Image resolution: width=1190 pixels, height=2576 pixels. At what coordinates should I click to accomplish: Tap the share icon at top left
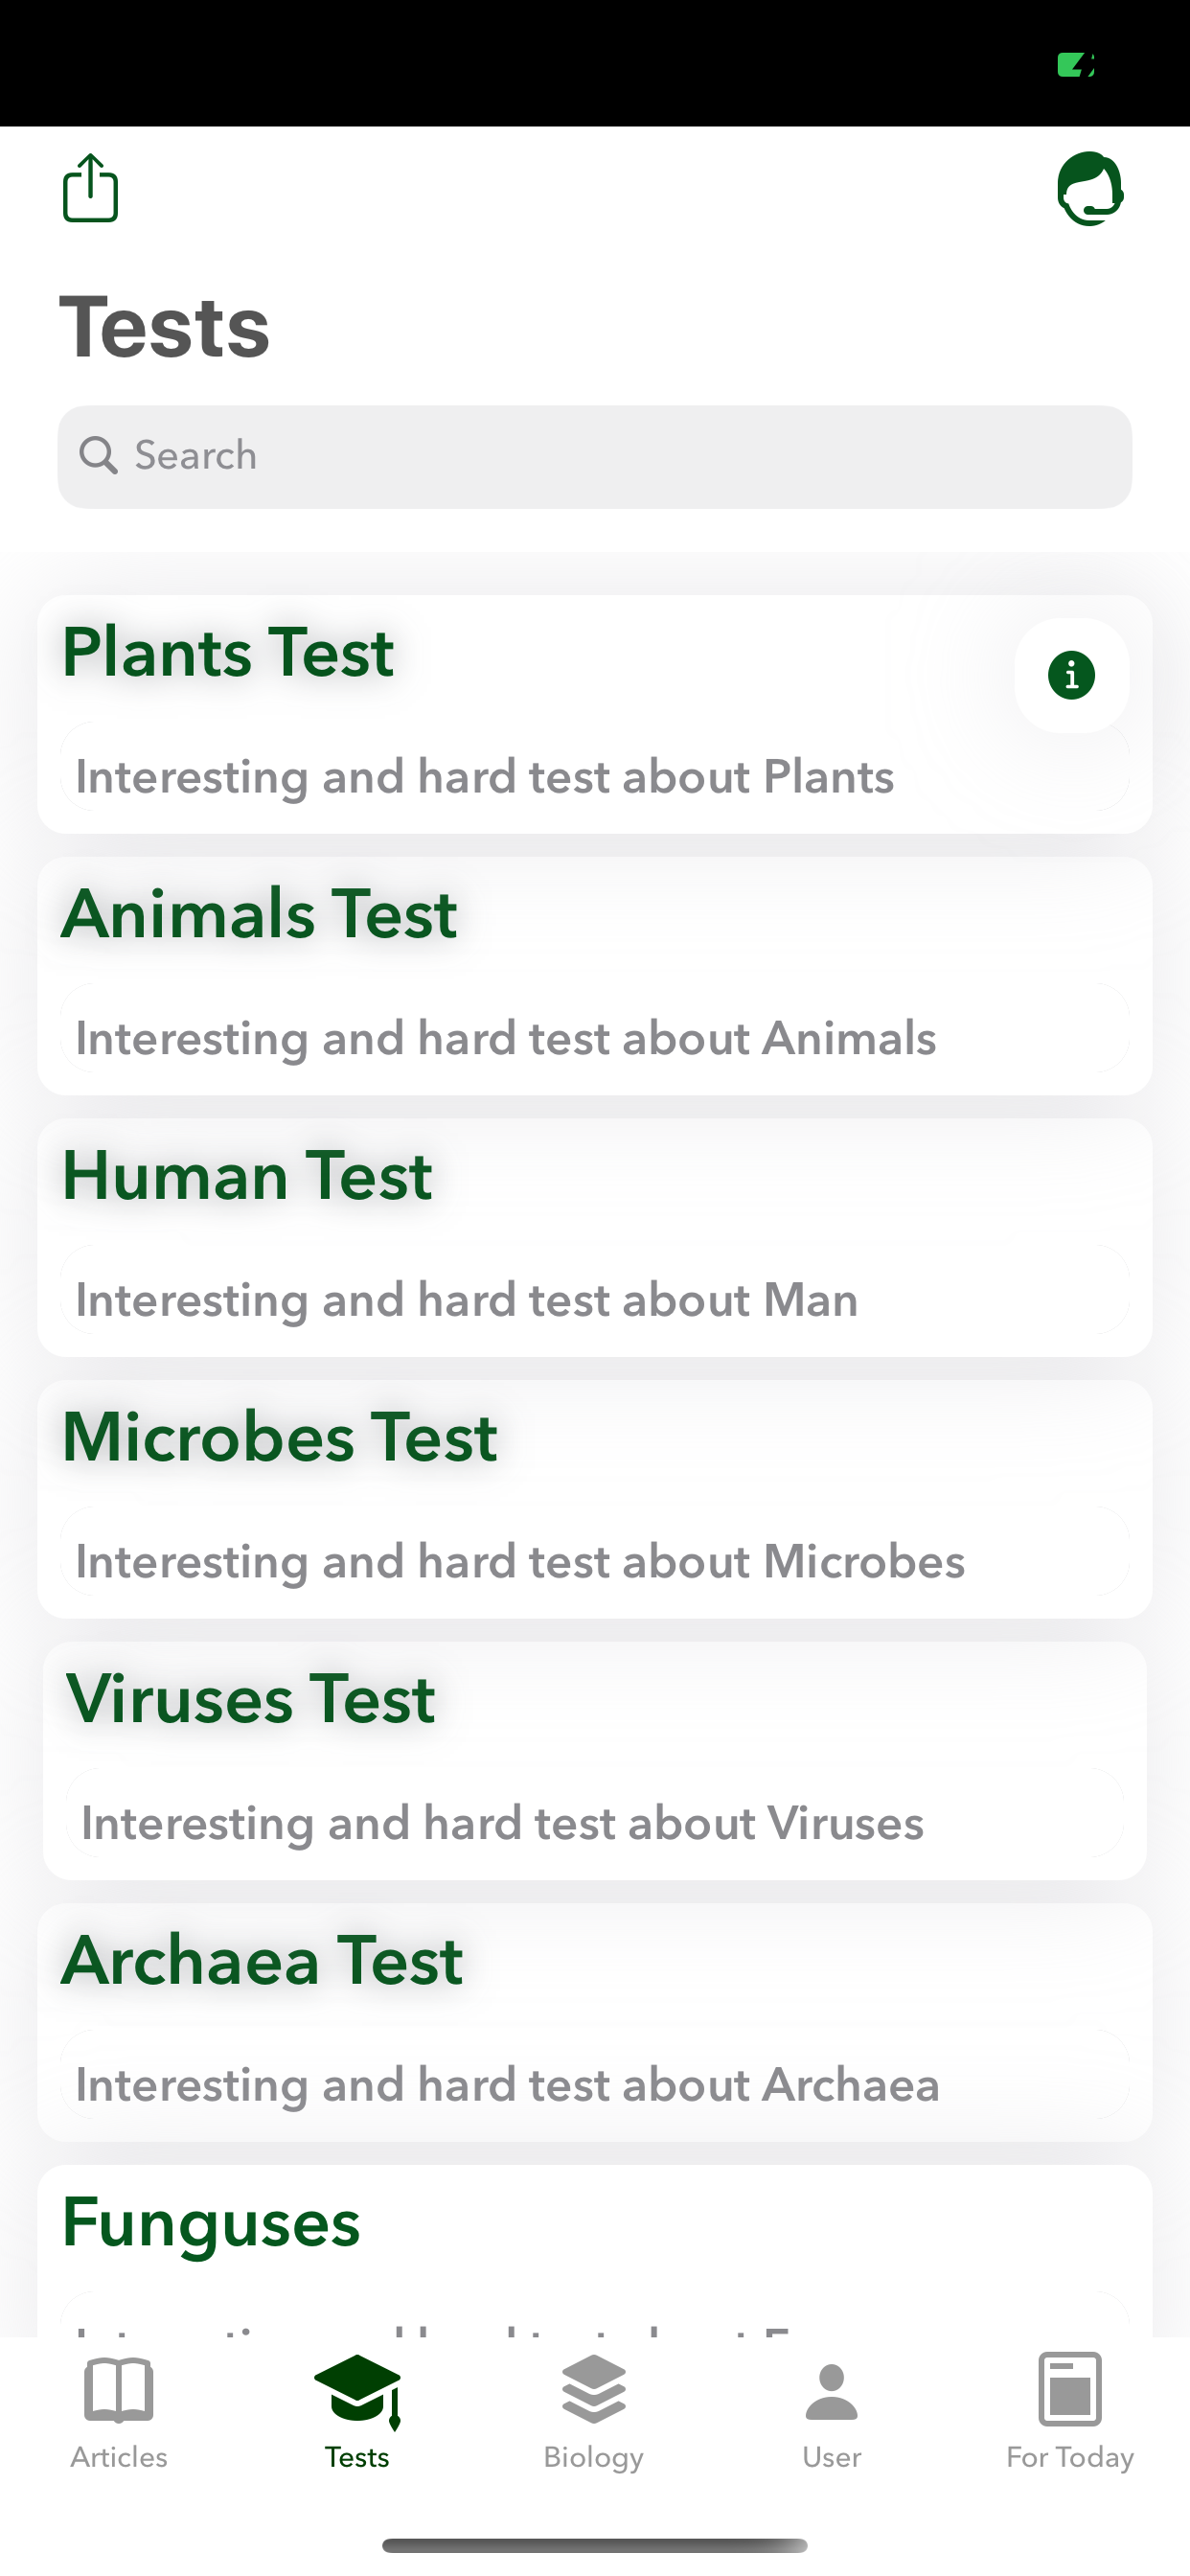coord(90,188)
